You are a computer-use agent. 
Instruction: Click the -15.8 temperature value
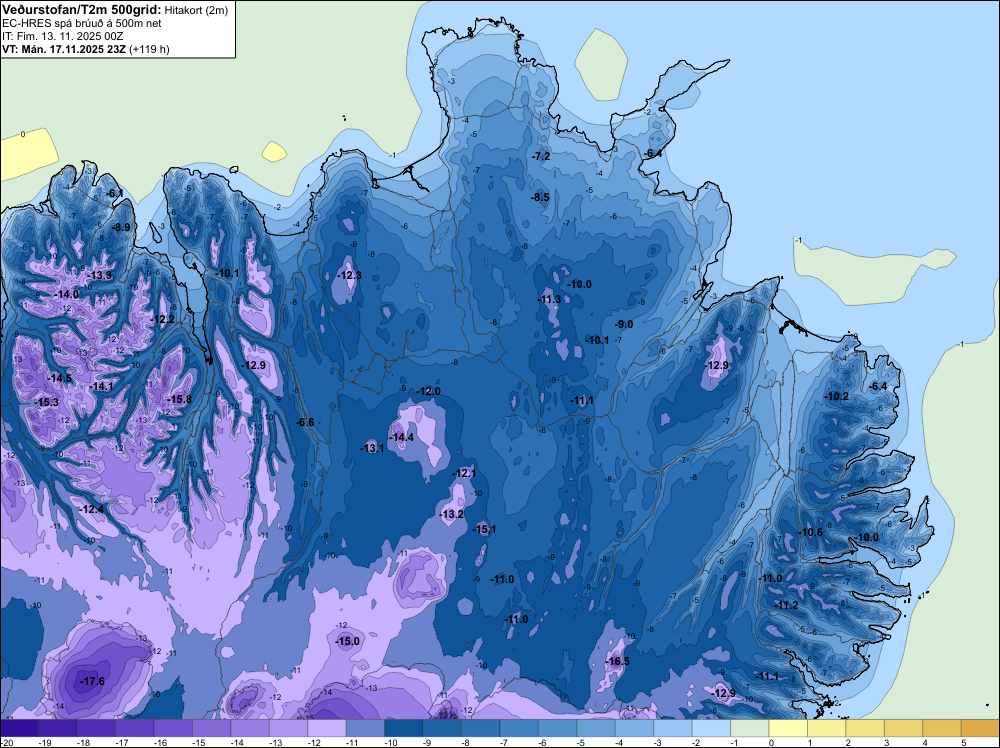pos(179,399)
